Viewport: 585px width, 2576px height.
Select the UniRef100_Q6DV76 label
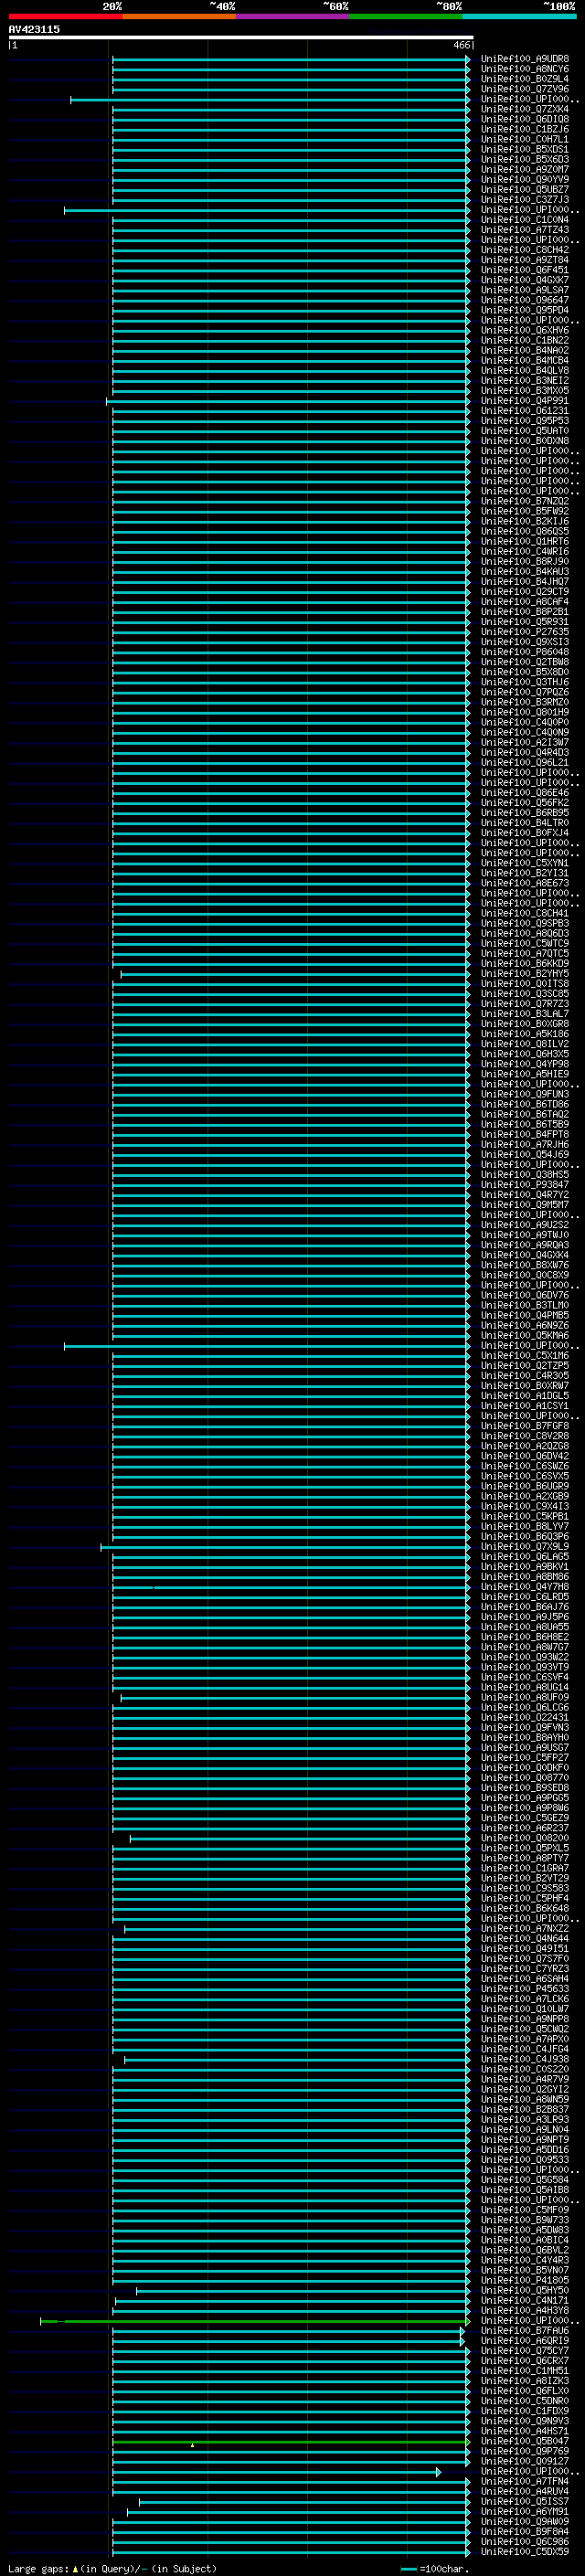[524, 1295]
